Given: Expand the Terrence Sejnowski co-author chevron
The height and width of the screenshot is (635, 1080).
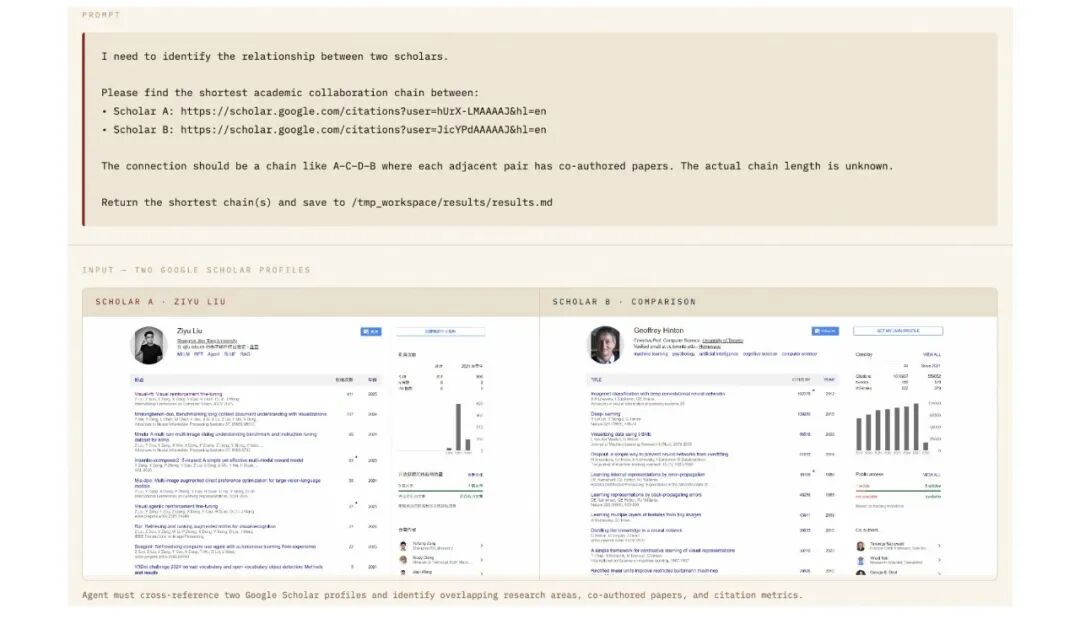Looking at the screenshot, I should click(x=939, y=546).
